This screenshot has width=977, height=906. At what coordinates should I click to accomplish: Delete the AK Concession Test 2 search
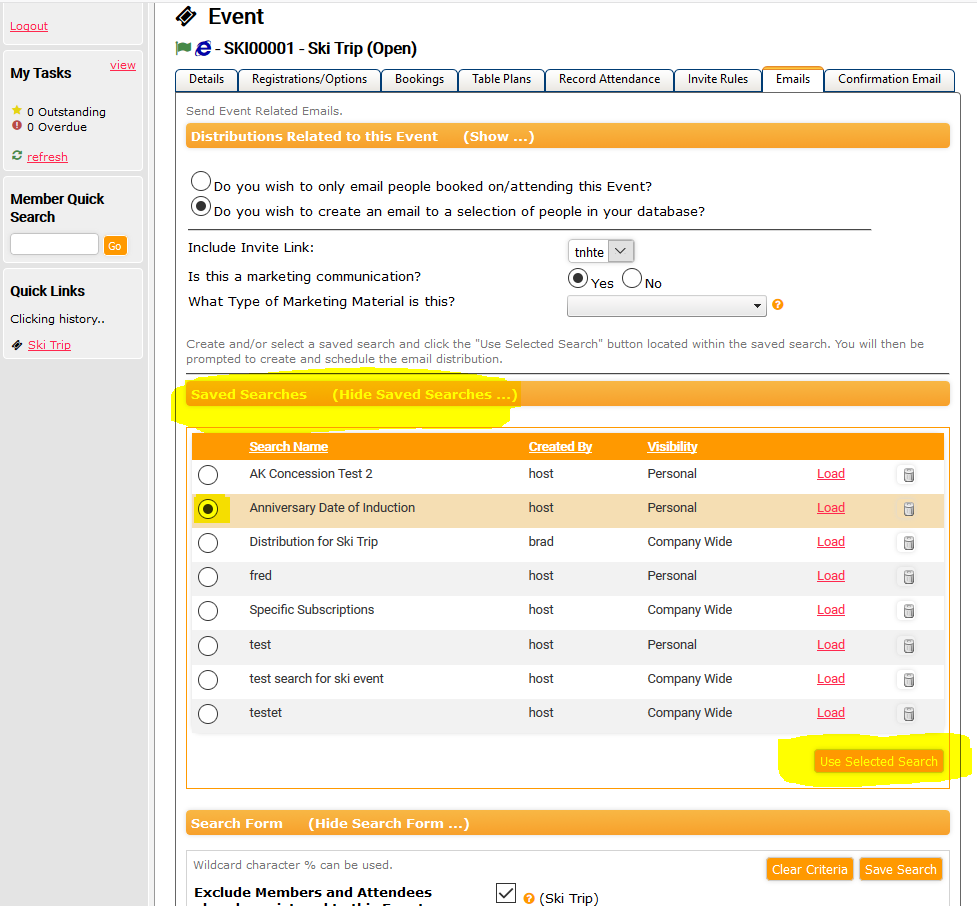908,475
